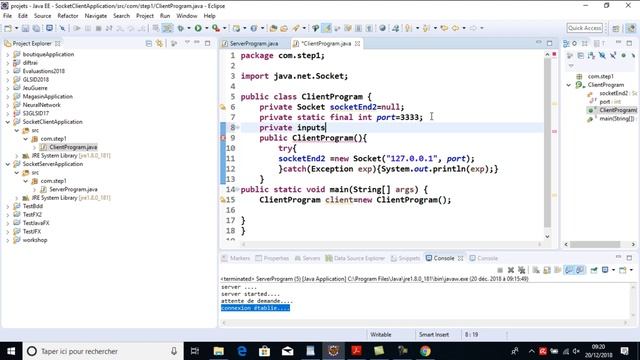Click the Outline view horizontal scrollbar

[x=595, y=244]
